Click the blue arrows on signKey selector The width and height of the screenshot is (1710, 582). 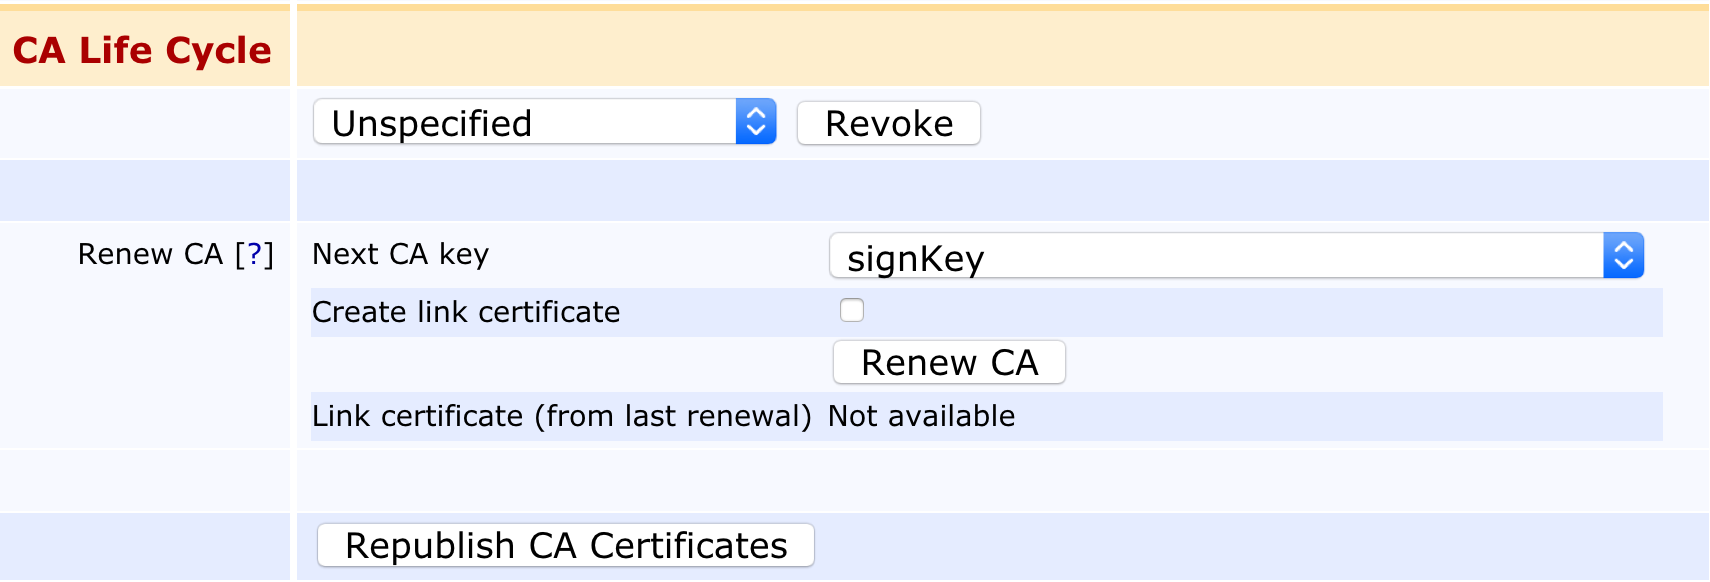pyautogui.click(x=1623, y=257)
